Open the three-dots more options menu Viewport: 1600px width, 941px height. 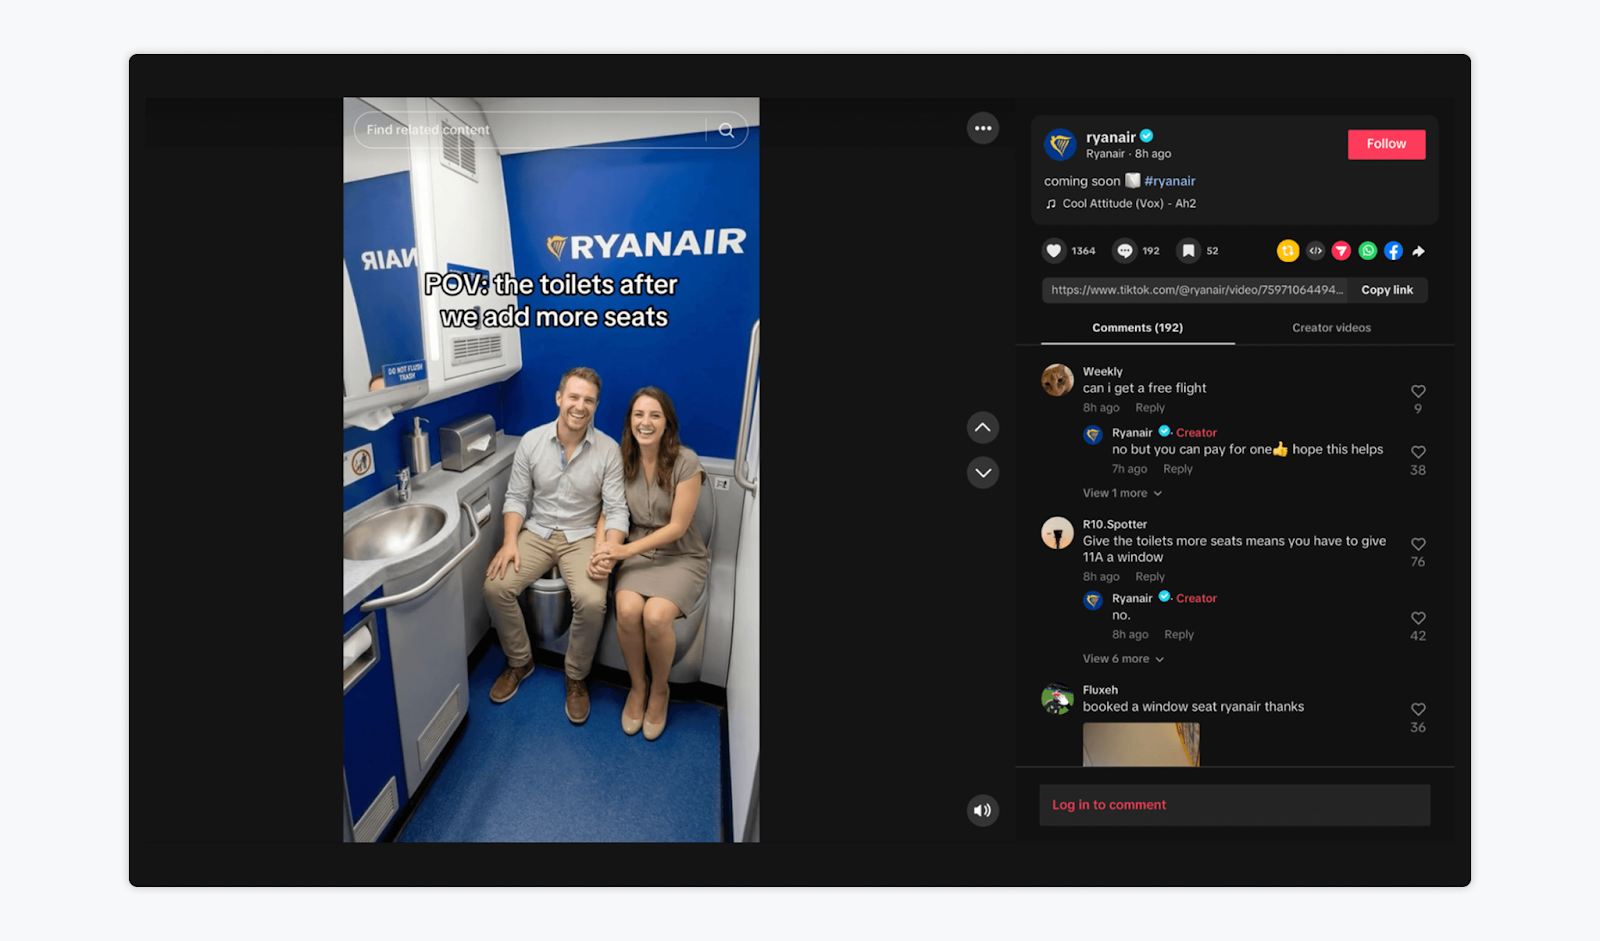[983, 128]
